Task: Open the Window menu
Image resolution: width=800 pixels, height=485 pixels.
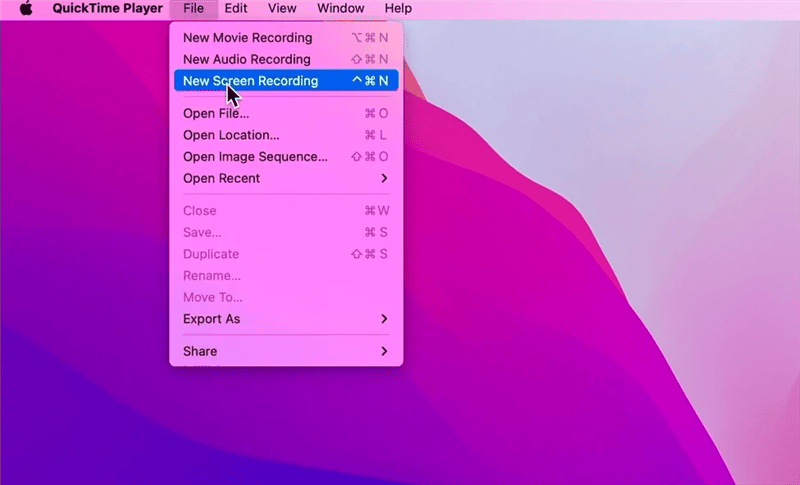Action: click(x=340, y=8)
